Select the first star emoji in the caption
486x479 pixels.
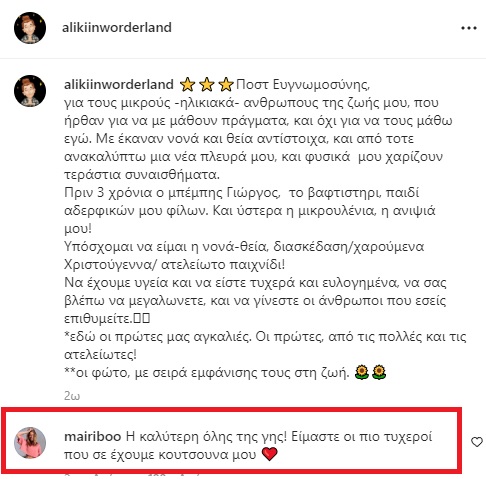188,85
